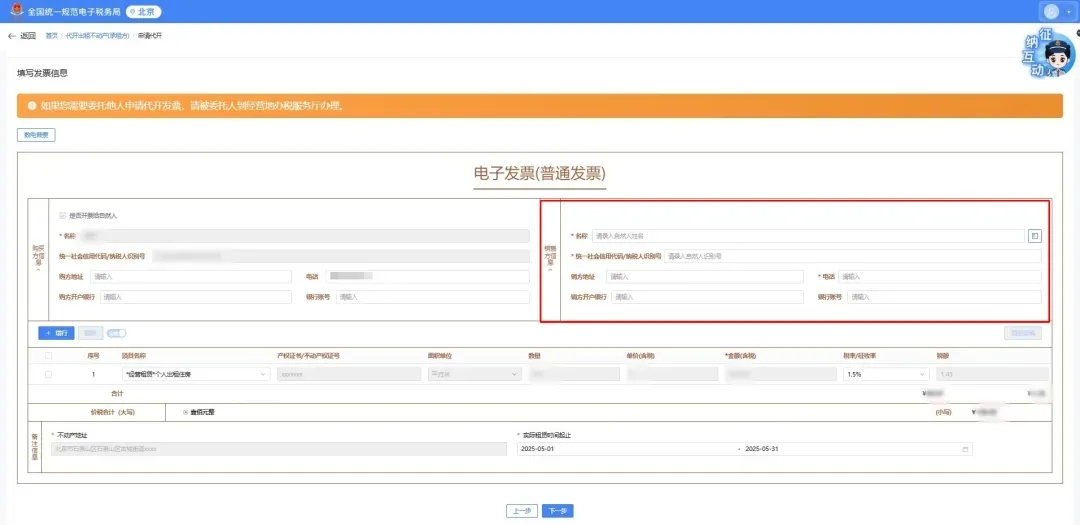Check the select-all checkbox in table header

(48, 355)
